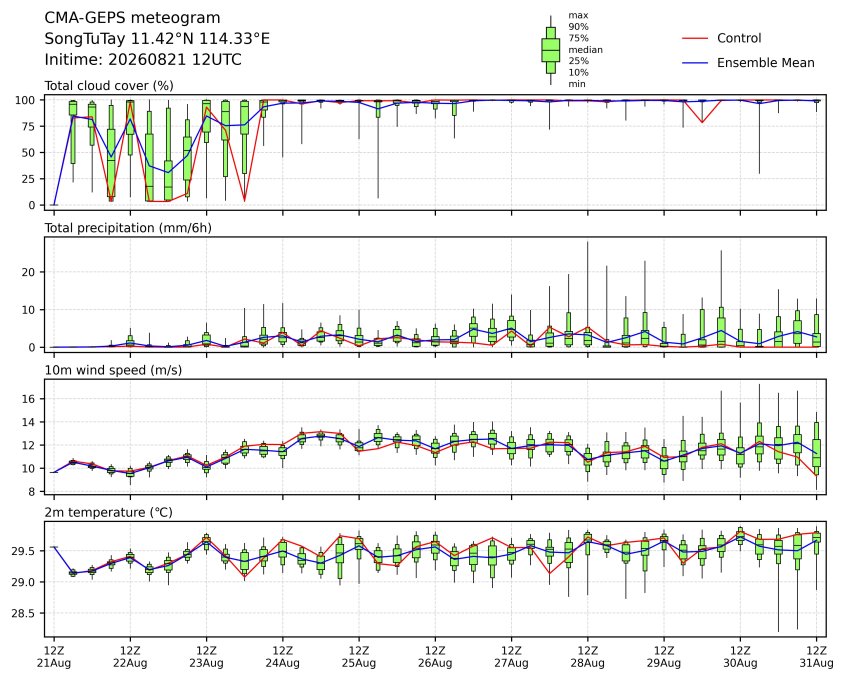Viewport: 845px width, 680px height.
Task: Click the 'Ensemble Mean' legend label
Action: 765,63
